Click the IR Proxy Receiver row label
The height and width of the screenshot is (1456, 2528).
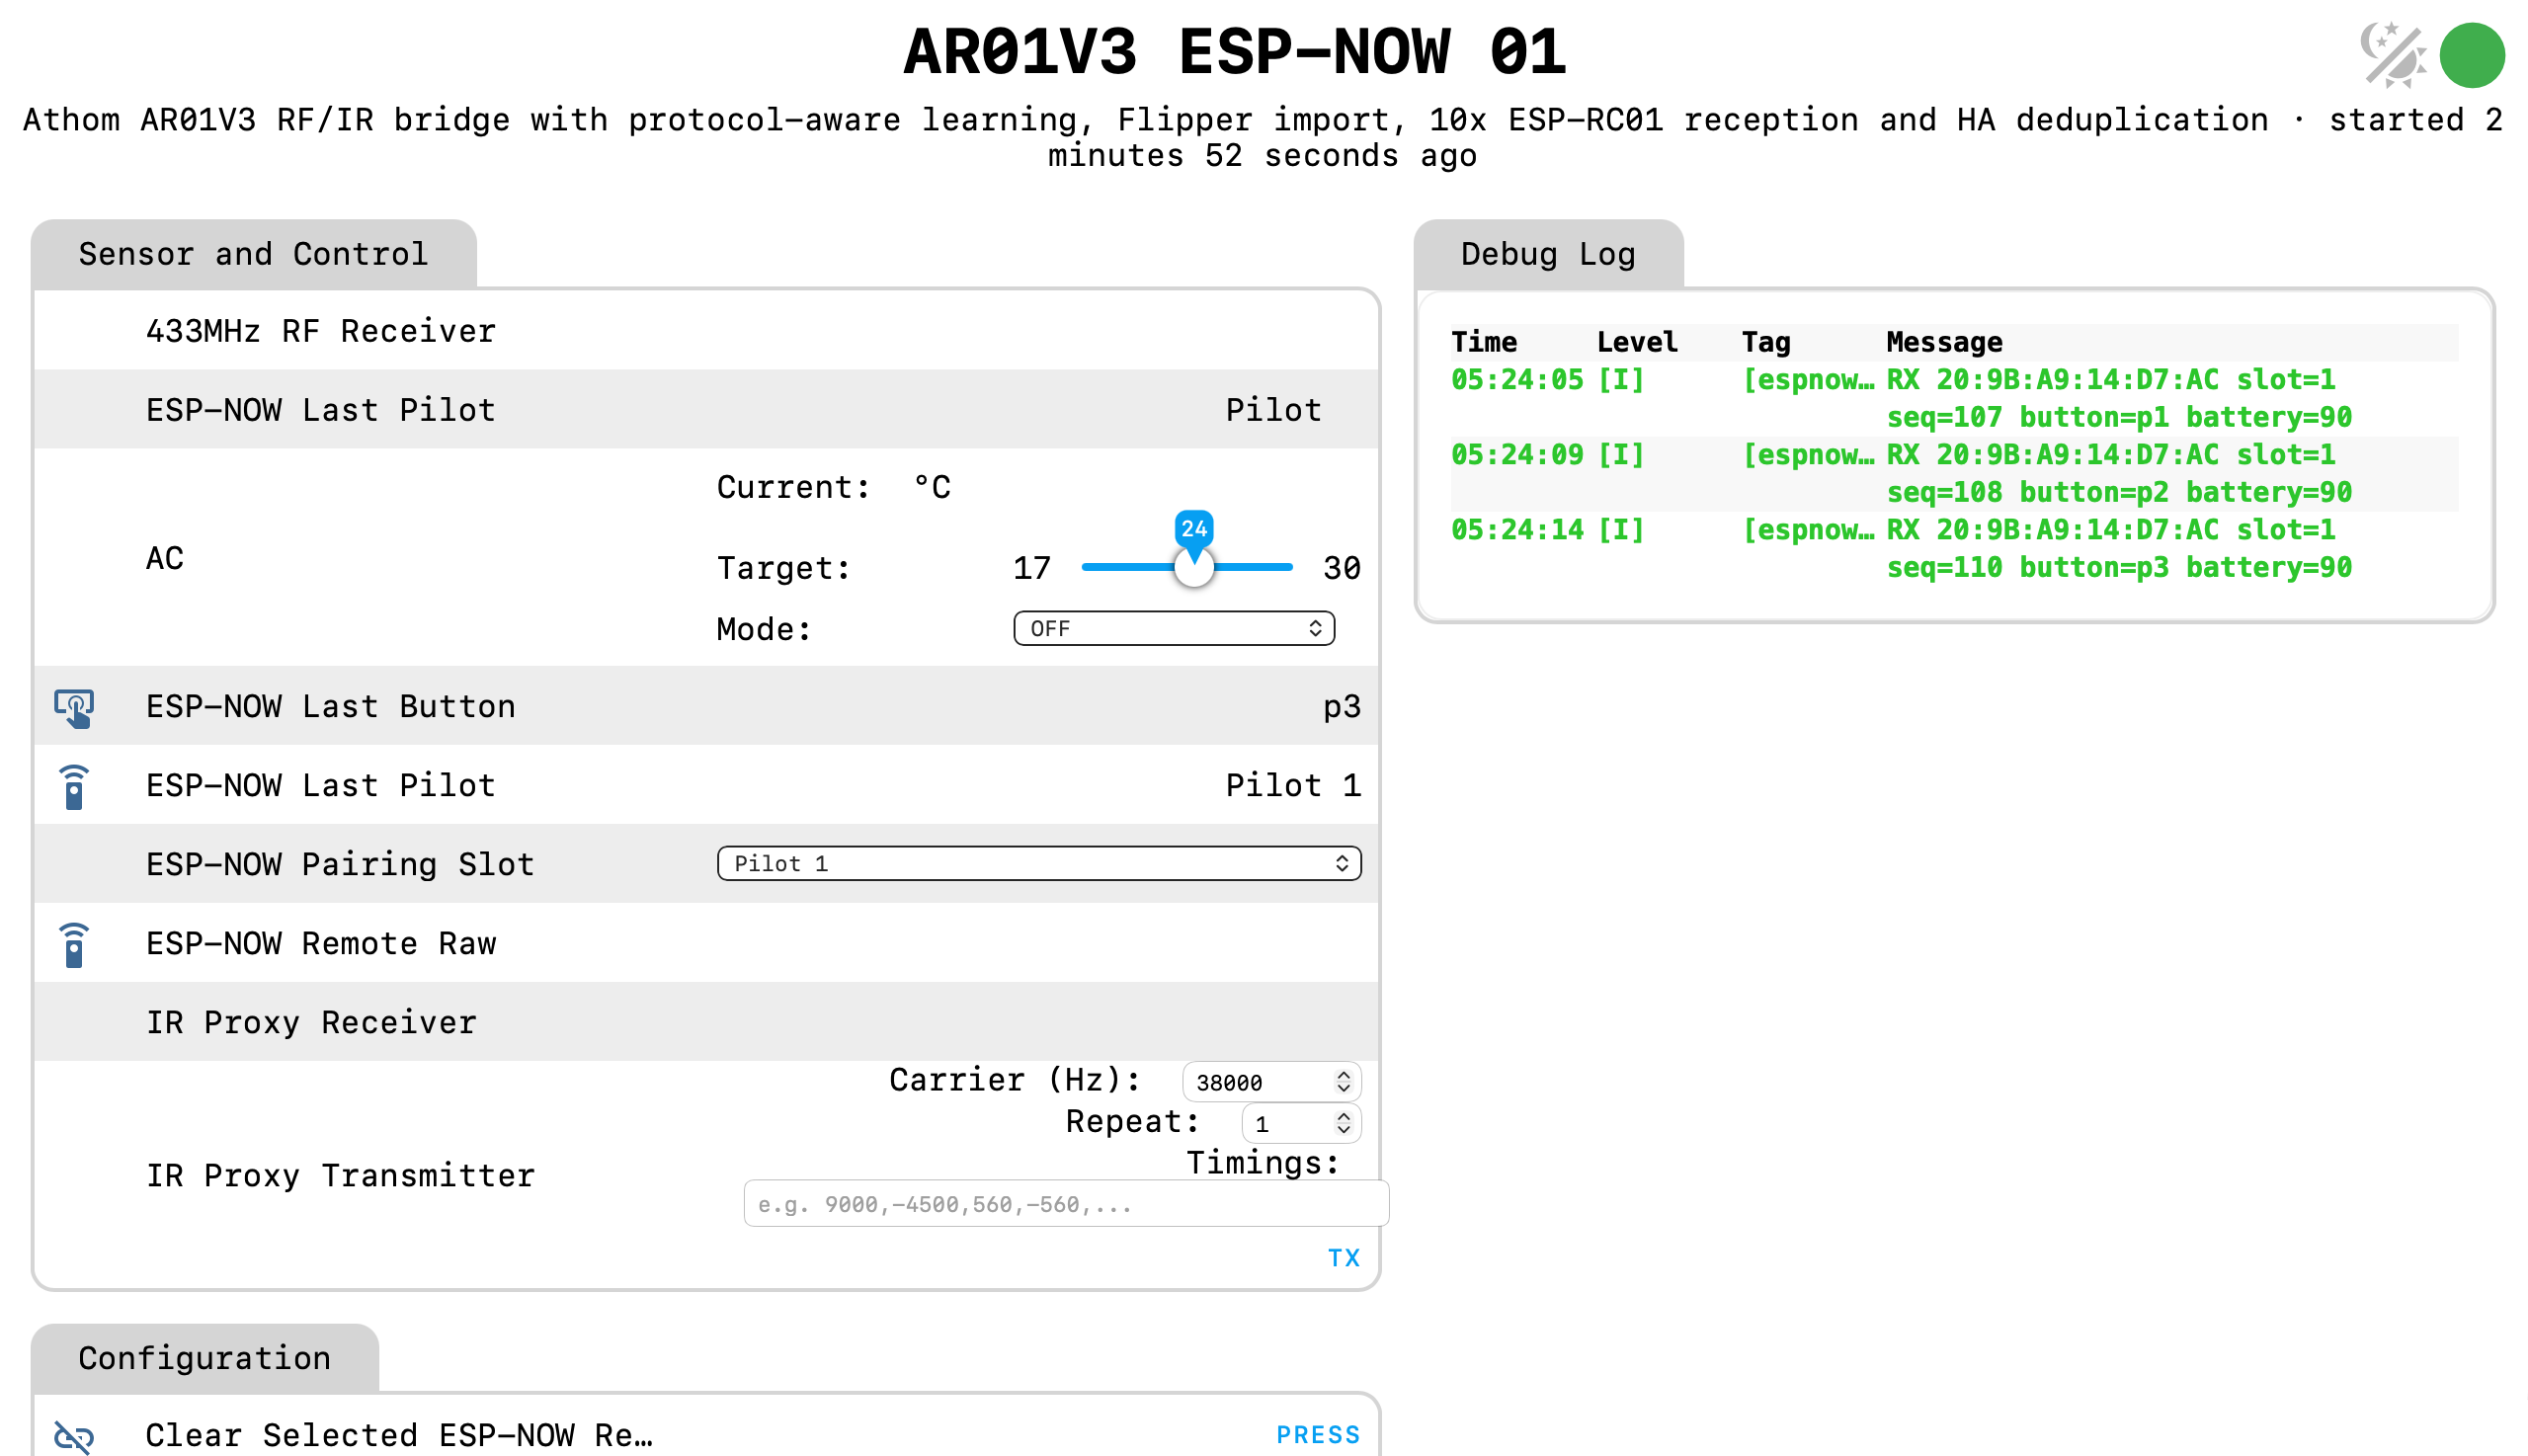[311, 1022]
